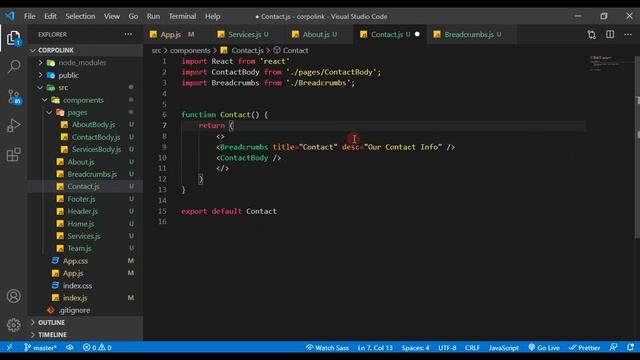The height and width of the screenshot is (360, 640).
Task: Click the master branch status item
Action: tap(40, 348)
